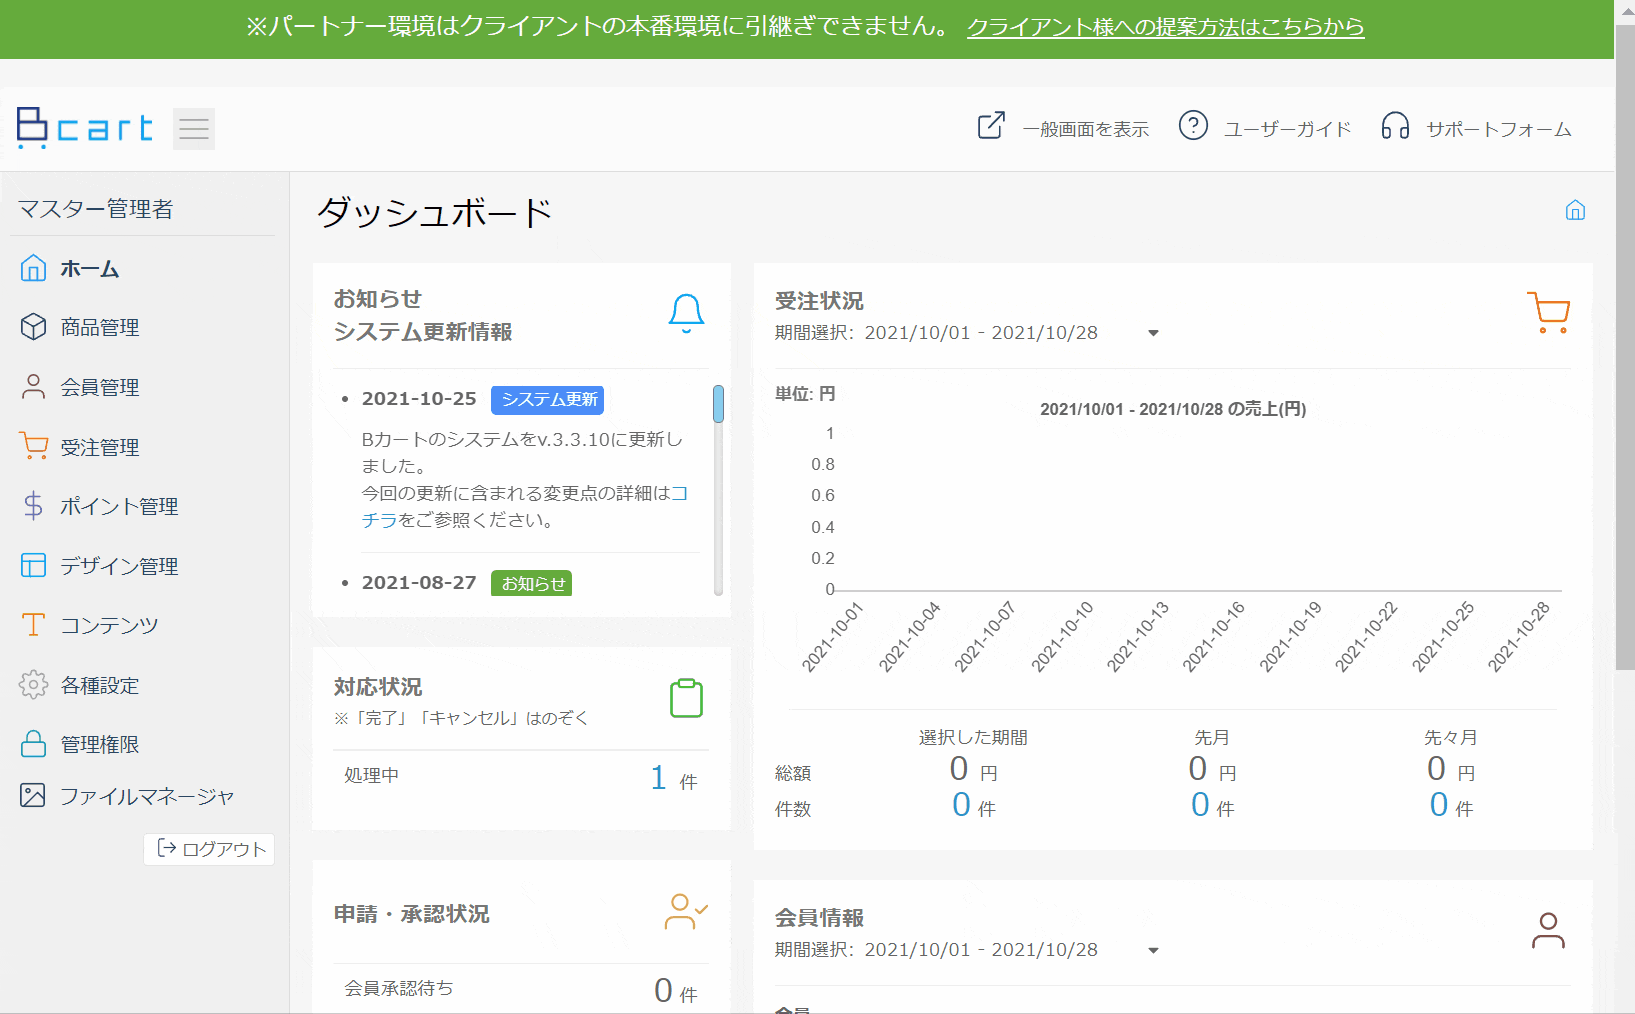Click the orange cart icon in 受注状況 card

pos(1549,312)
